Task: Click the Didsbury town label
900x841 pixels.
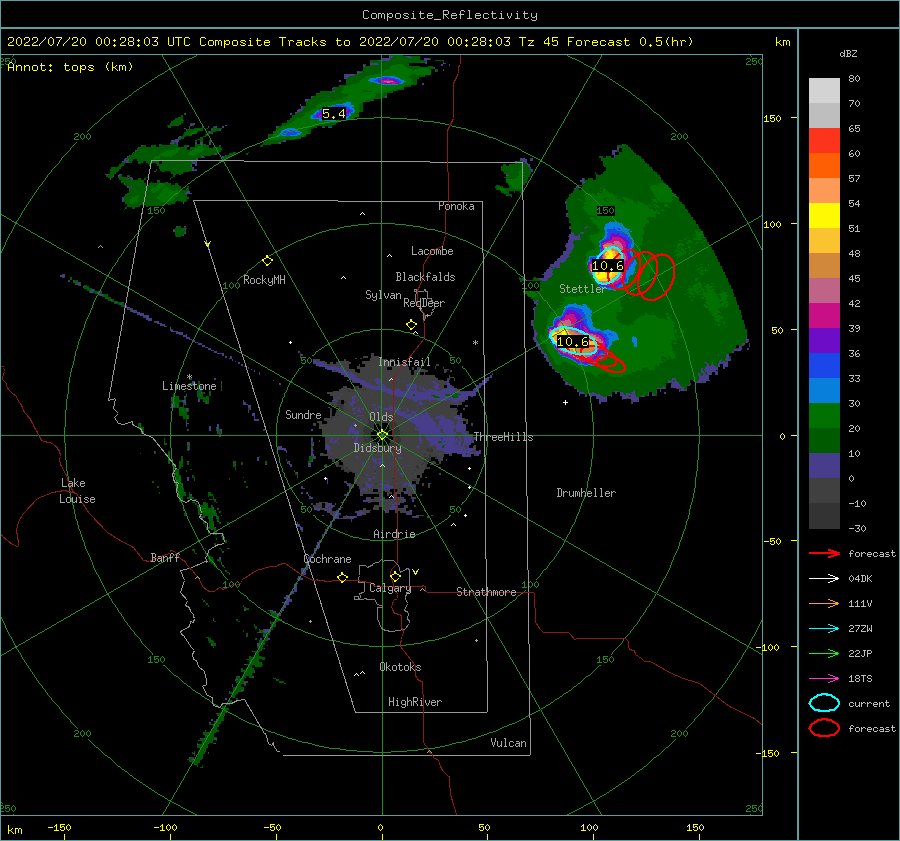Action: coord(378,448)
